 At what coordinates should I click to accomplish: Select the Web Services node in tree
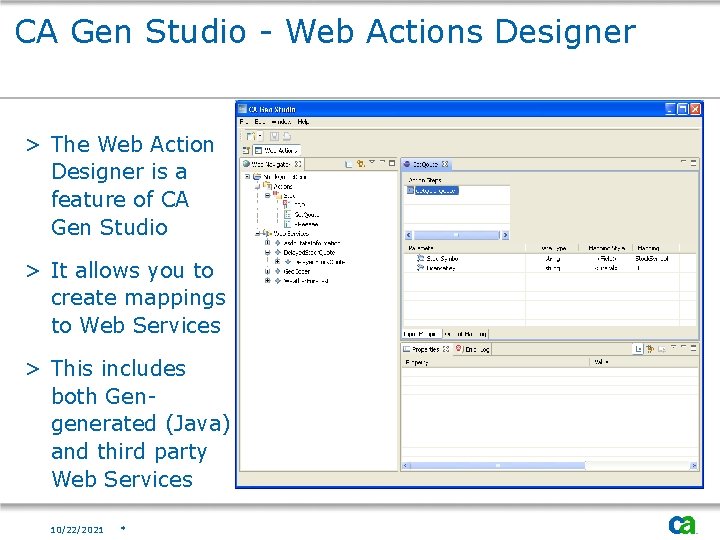point(291,234)
